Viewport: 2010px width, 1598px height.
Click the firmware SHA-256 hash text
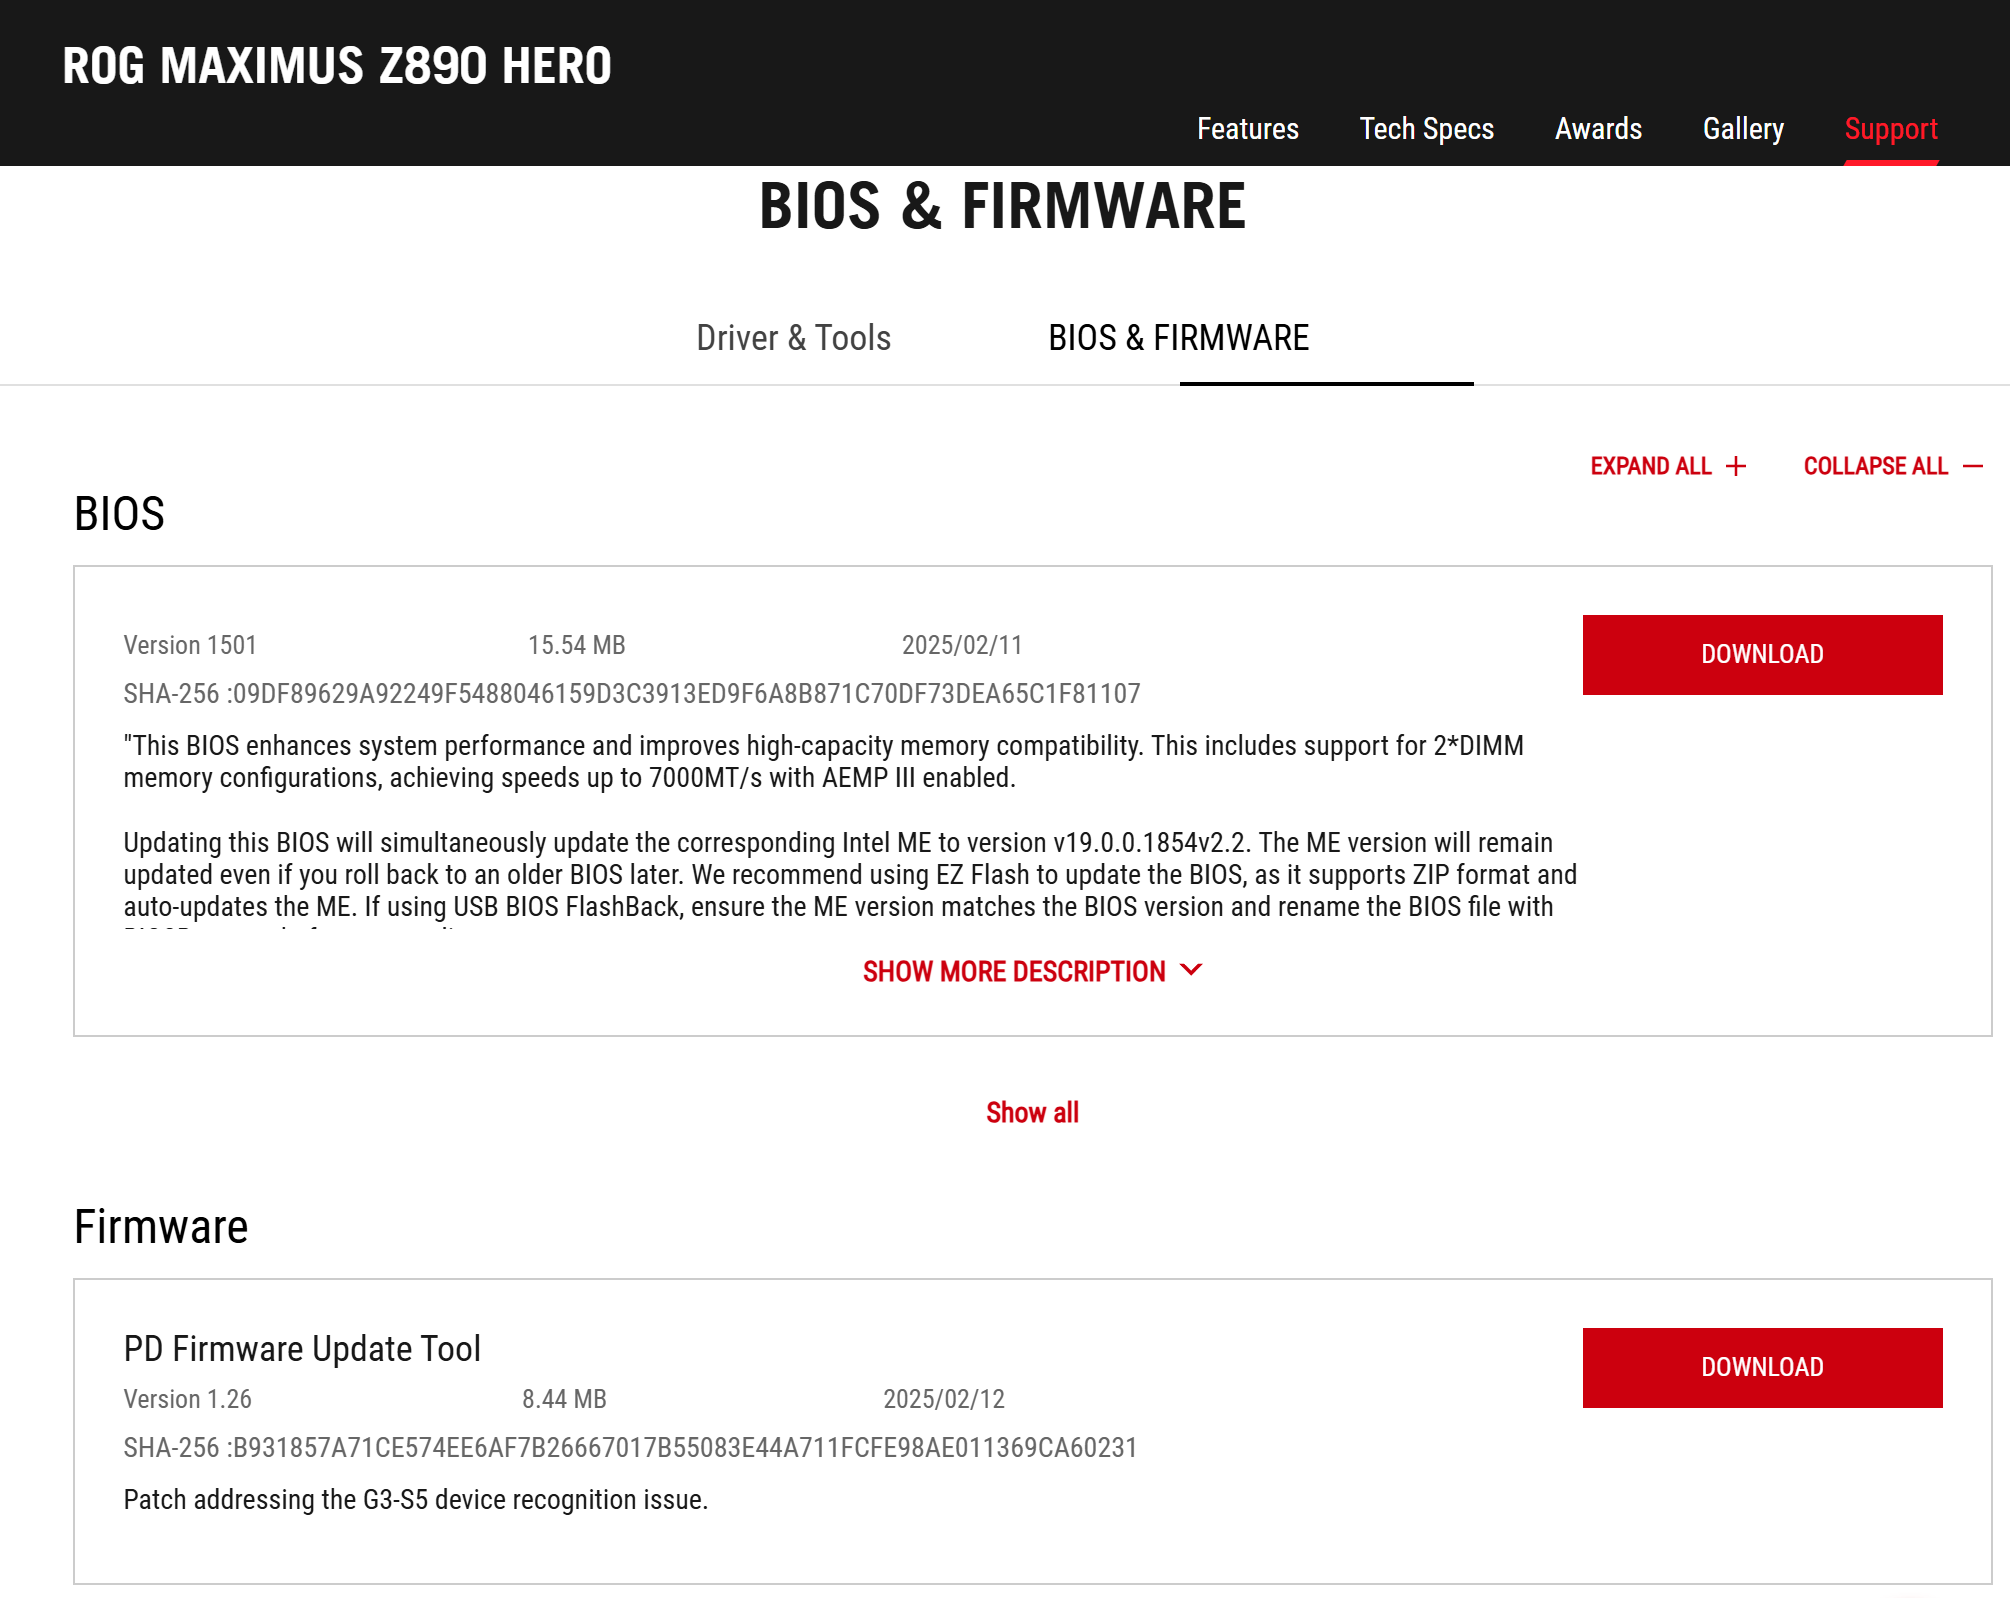[x=630, y=1448]
